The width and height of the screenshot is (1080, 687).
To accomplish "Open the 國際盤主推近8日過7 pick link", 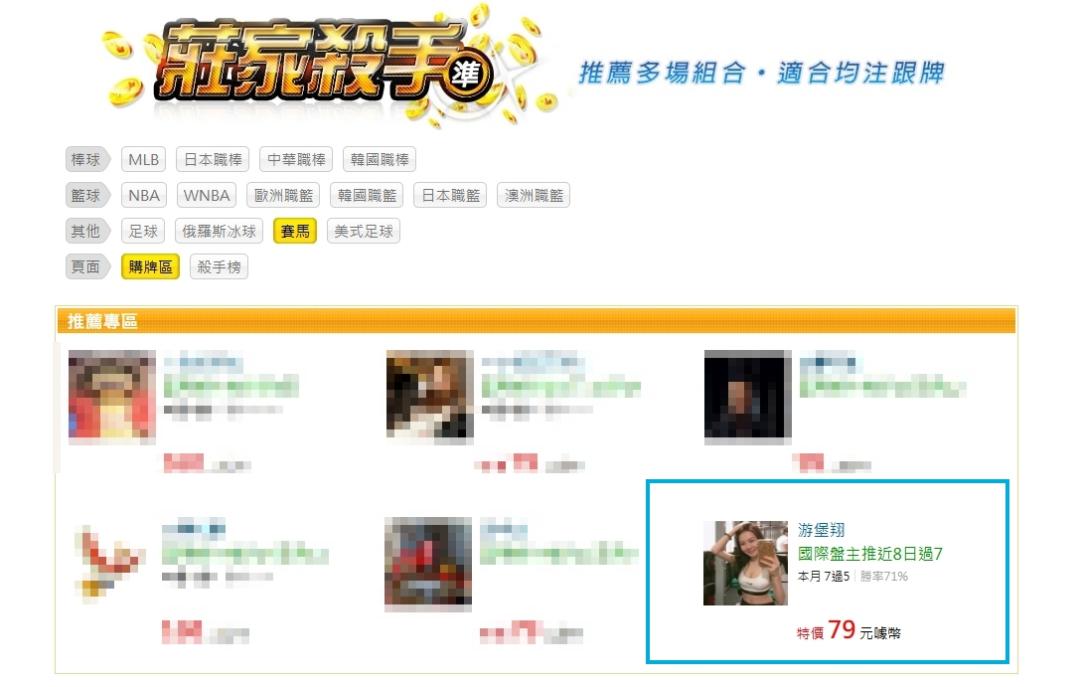I will pyautogui.click(x=870, y=554).
